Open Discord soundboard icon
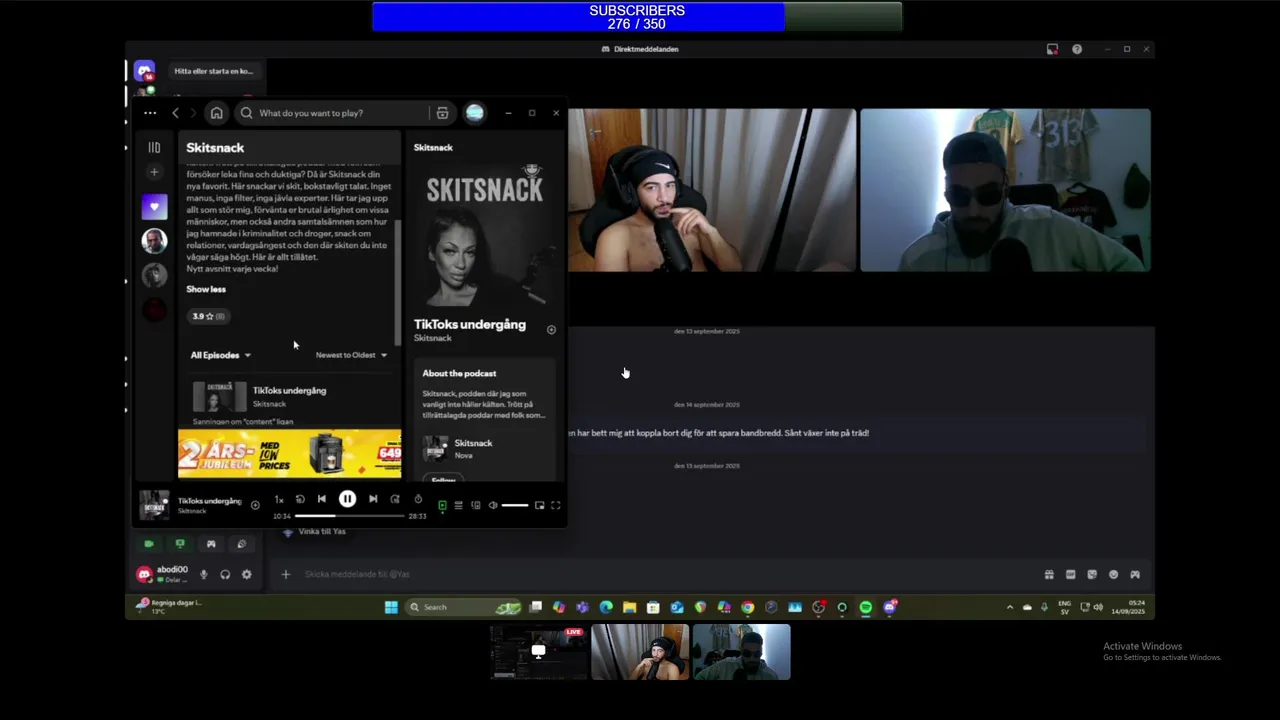The image size is (1280, 720). click(241, 544)
